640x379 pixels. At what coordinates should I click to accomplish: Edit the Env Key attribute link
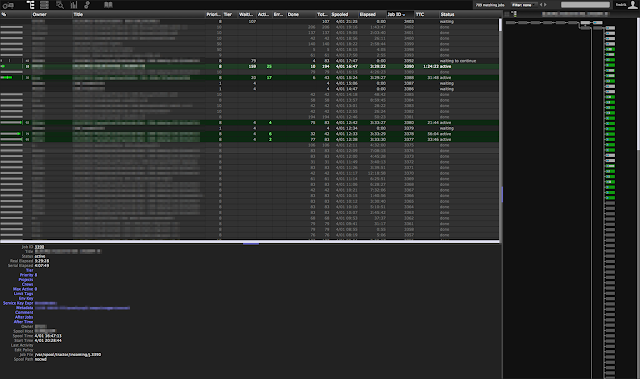pos(26,298)
